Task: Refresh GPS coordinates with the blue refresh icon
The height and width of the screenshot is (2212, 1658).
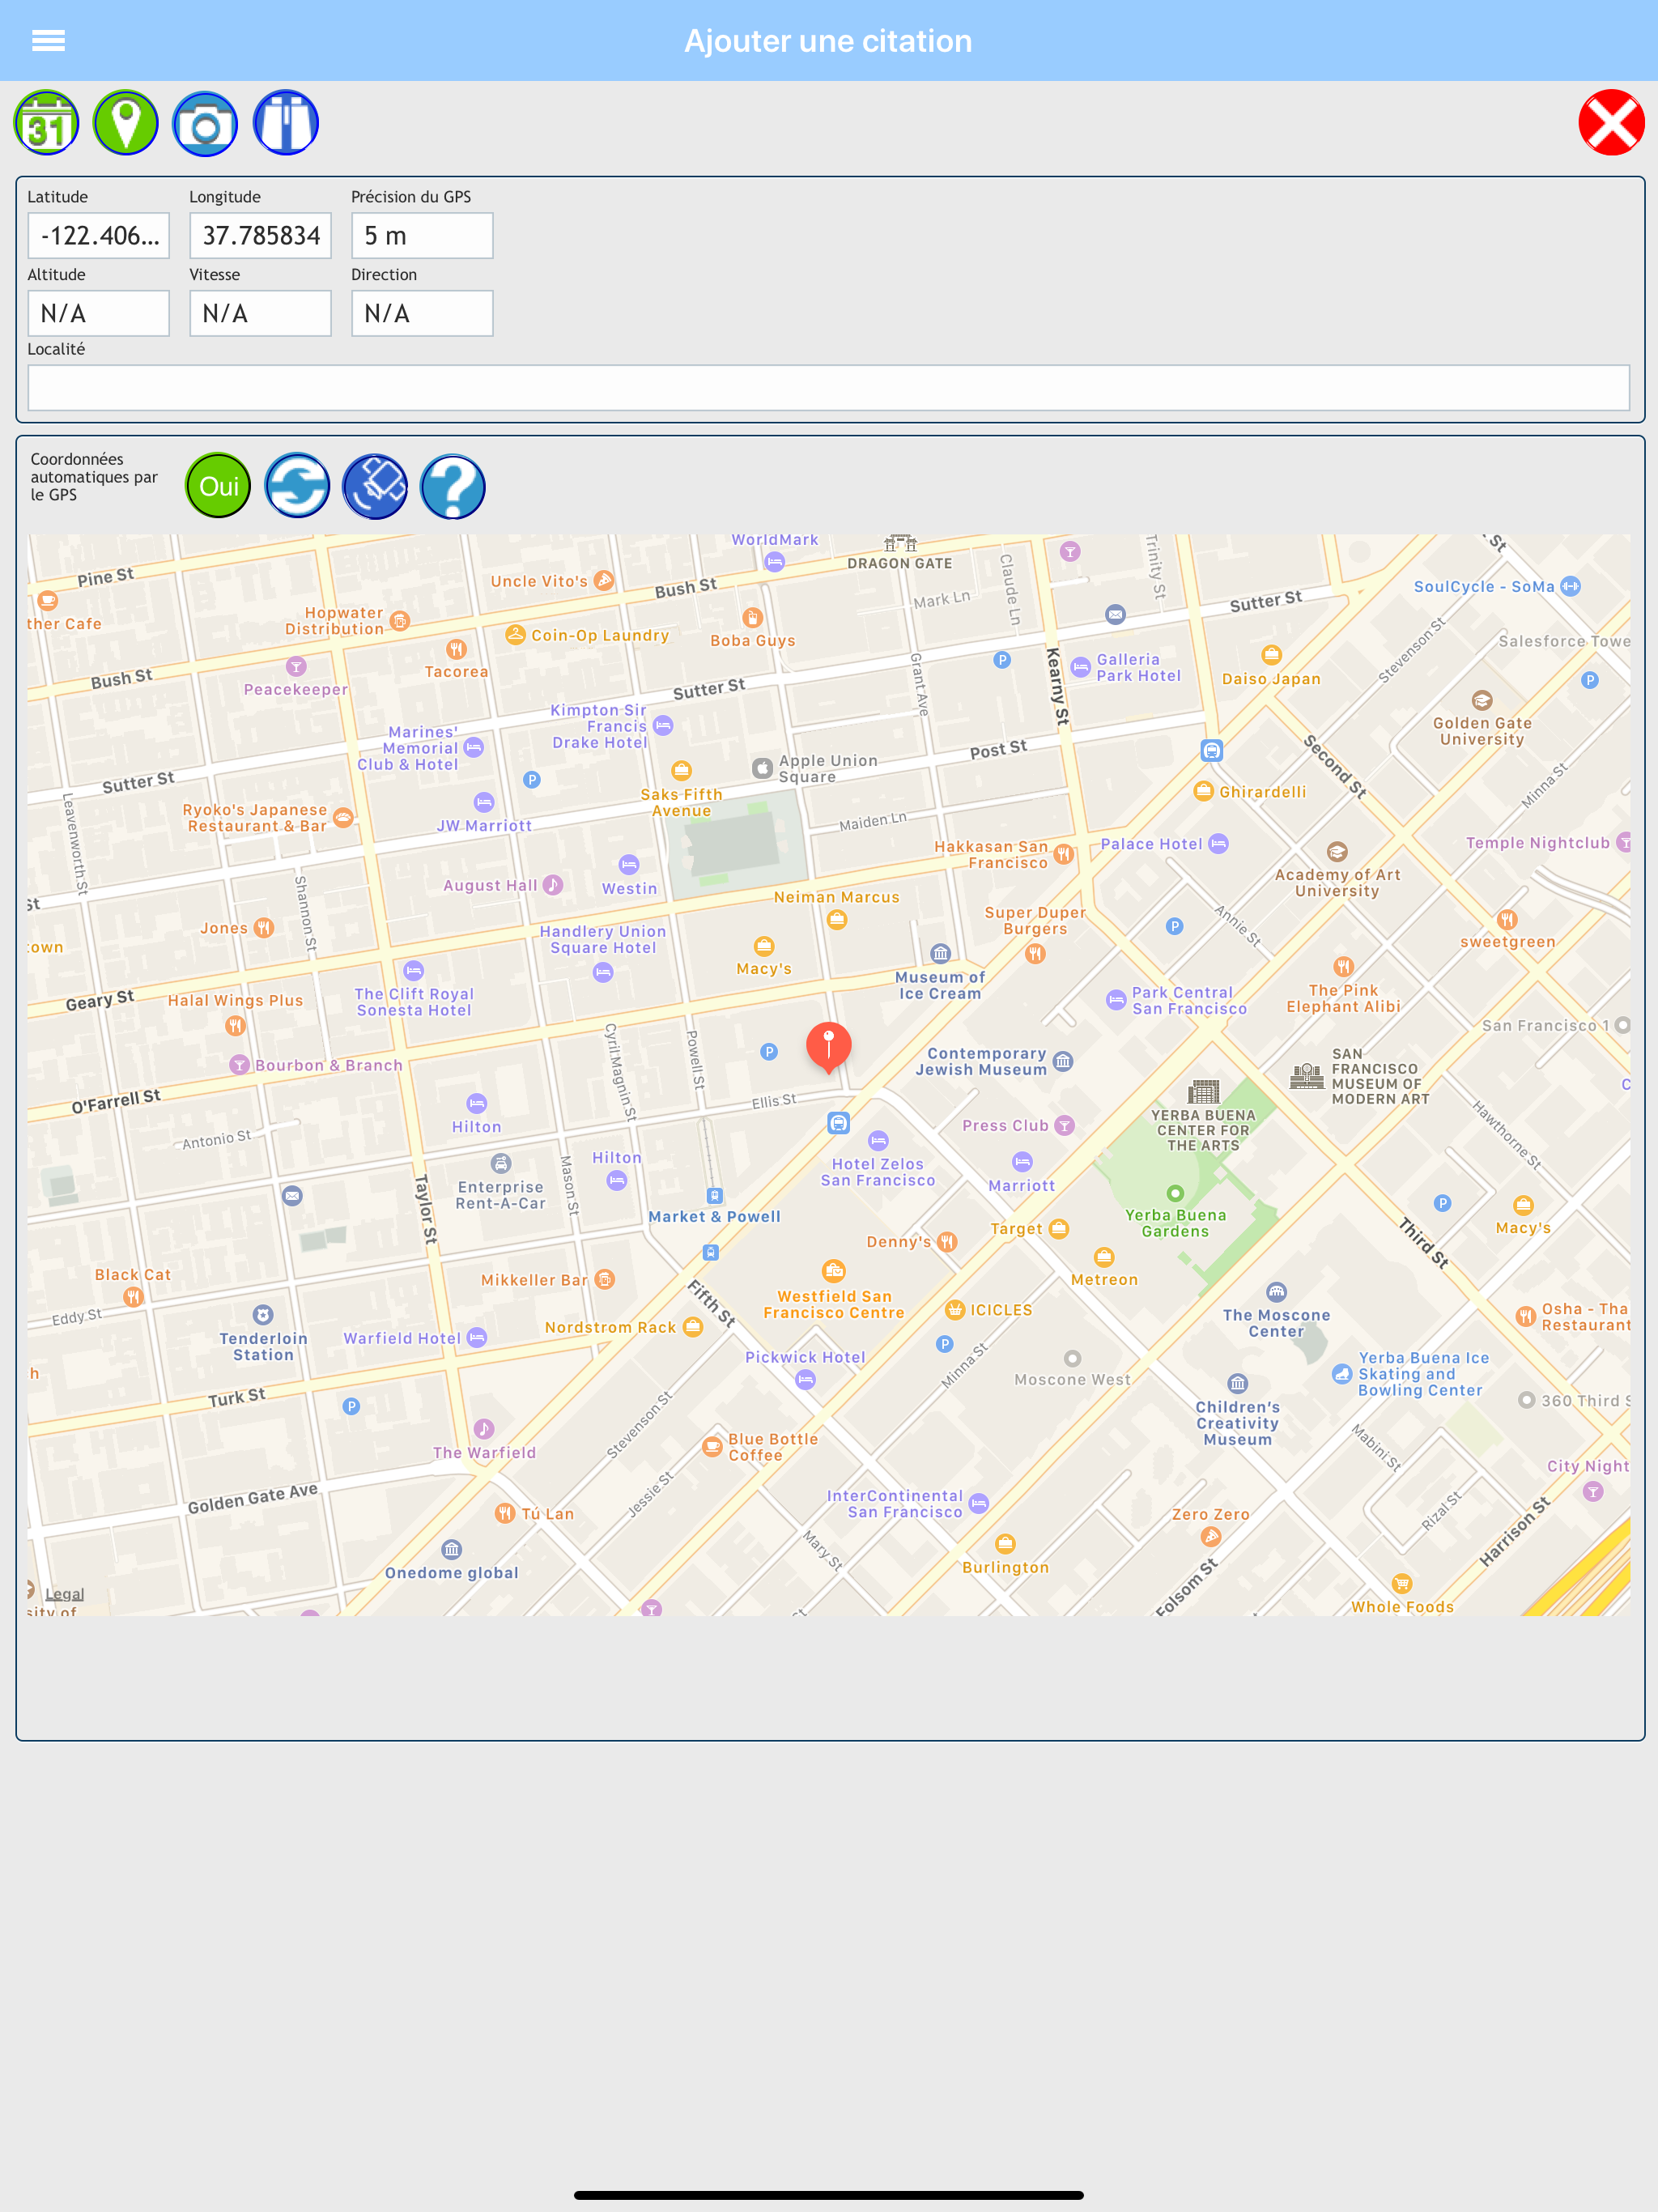Action: click(x=297, y=486)
